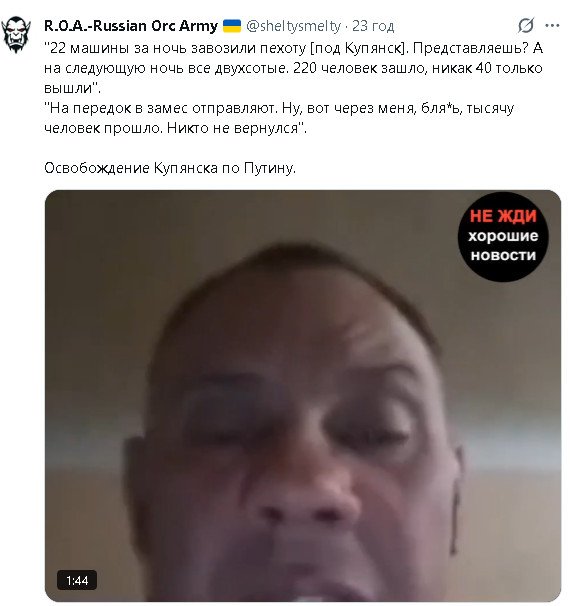Screen dimensions: 570x606
Task: Click the text line "на следующую ночь все двухсотые"
Action: pos(166,68)
